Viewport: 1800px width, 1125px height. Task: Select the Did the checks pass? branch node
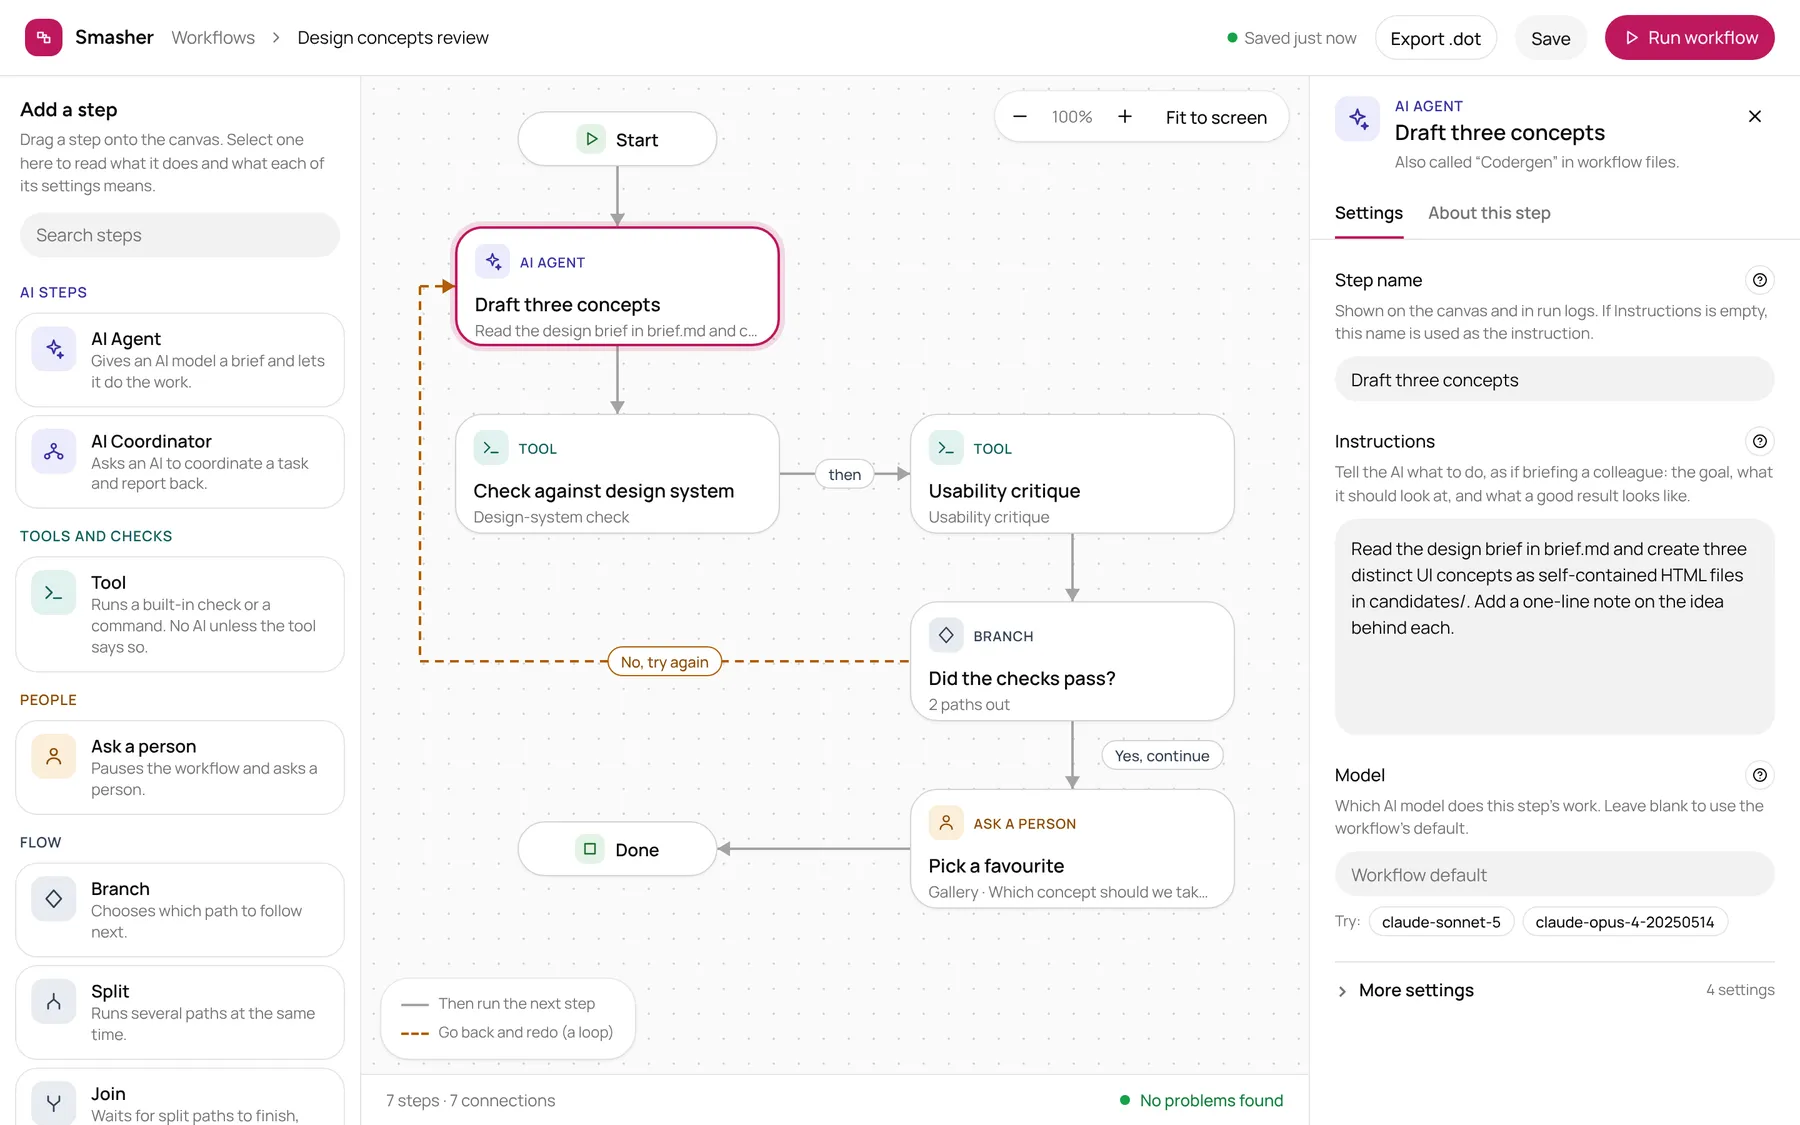click(x=1072, y=661)
